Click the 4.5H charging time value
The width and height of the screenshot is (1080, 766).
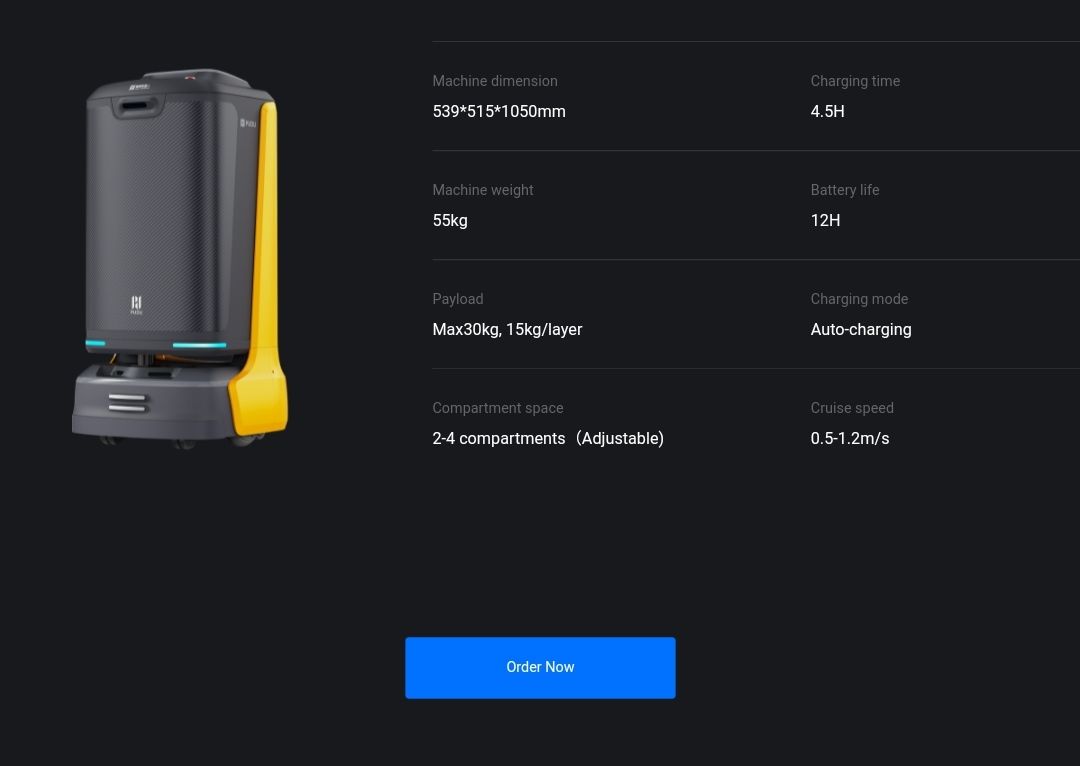[827, 111]
